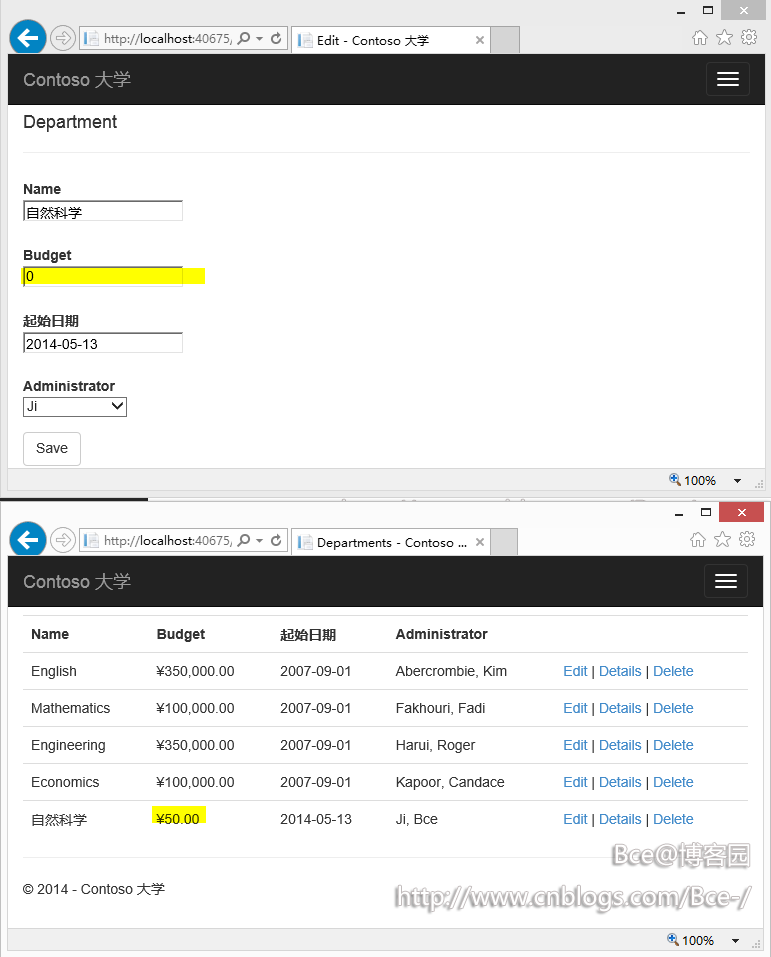Open tools gear in Departments browser window
Viewport: 771px width, 957px height.
(x=747, y=540)
